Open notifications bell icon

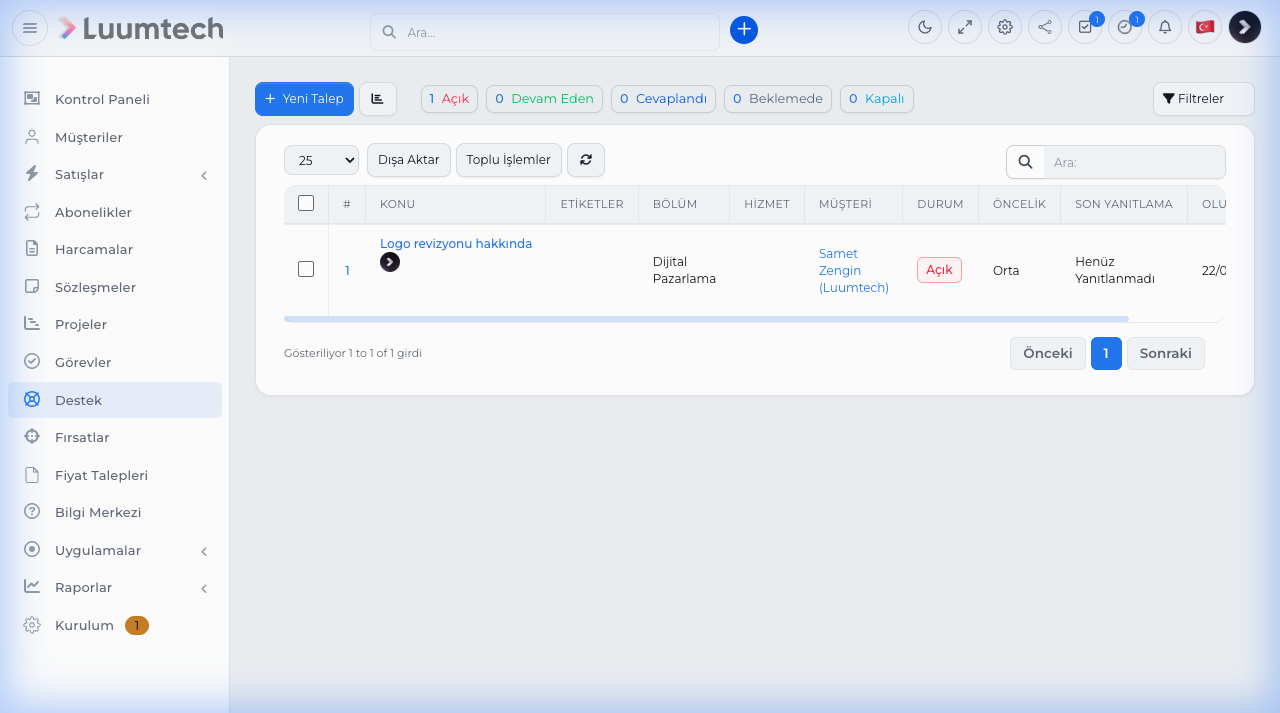tap(1165, 27)
